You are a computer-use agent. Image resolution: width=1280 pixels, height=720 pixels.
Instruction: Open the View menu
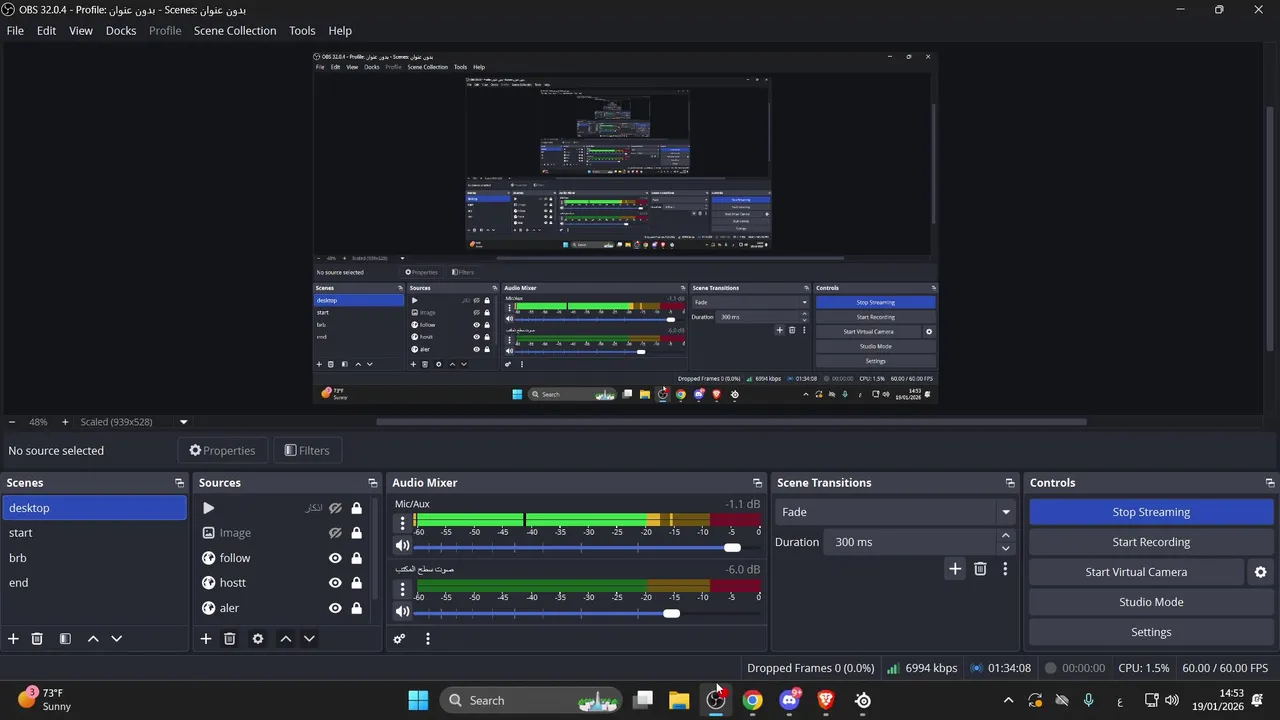[81, 31]
